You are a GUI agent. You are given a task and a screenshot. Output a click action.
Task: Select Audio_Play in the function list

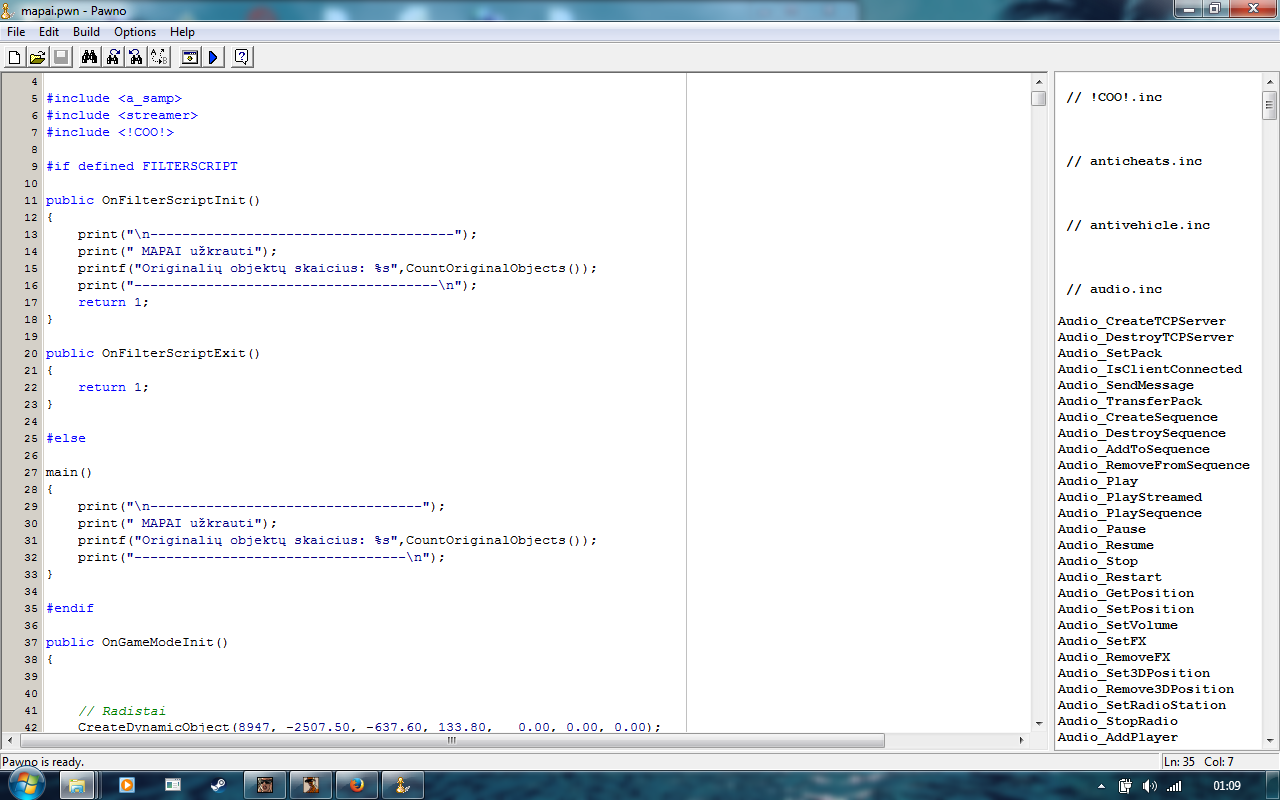[1097, 481]
